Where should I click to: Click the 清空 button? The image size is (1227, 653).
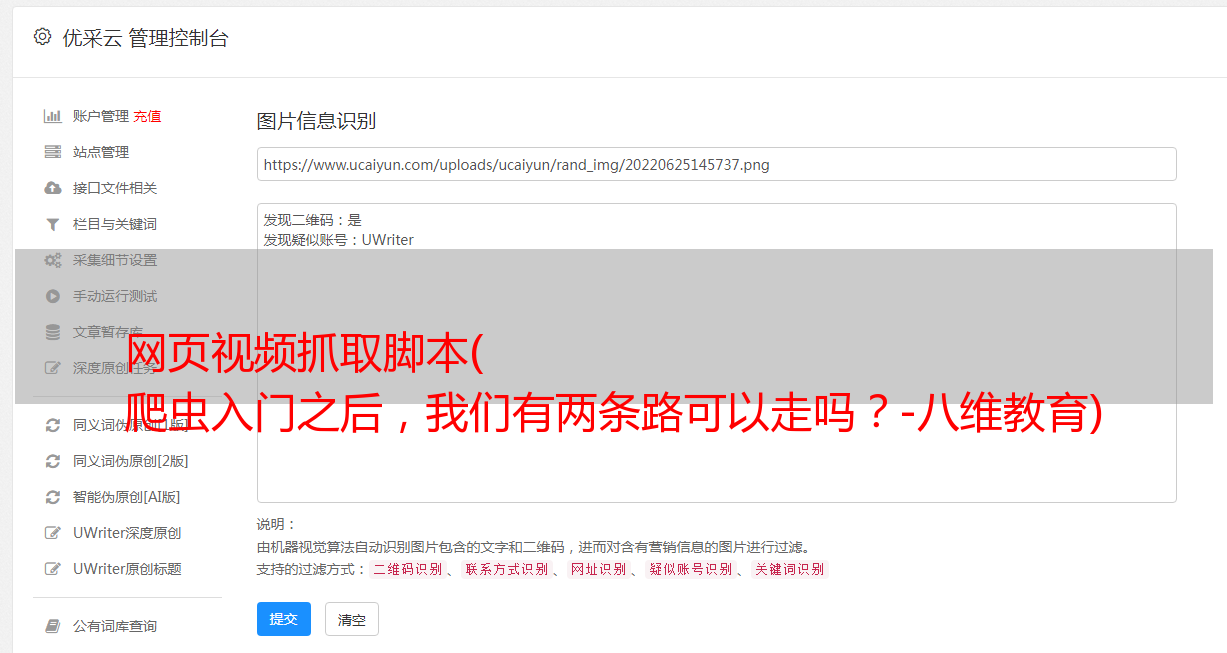pyautogui.click(x=352, y=619)
